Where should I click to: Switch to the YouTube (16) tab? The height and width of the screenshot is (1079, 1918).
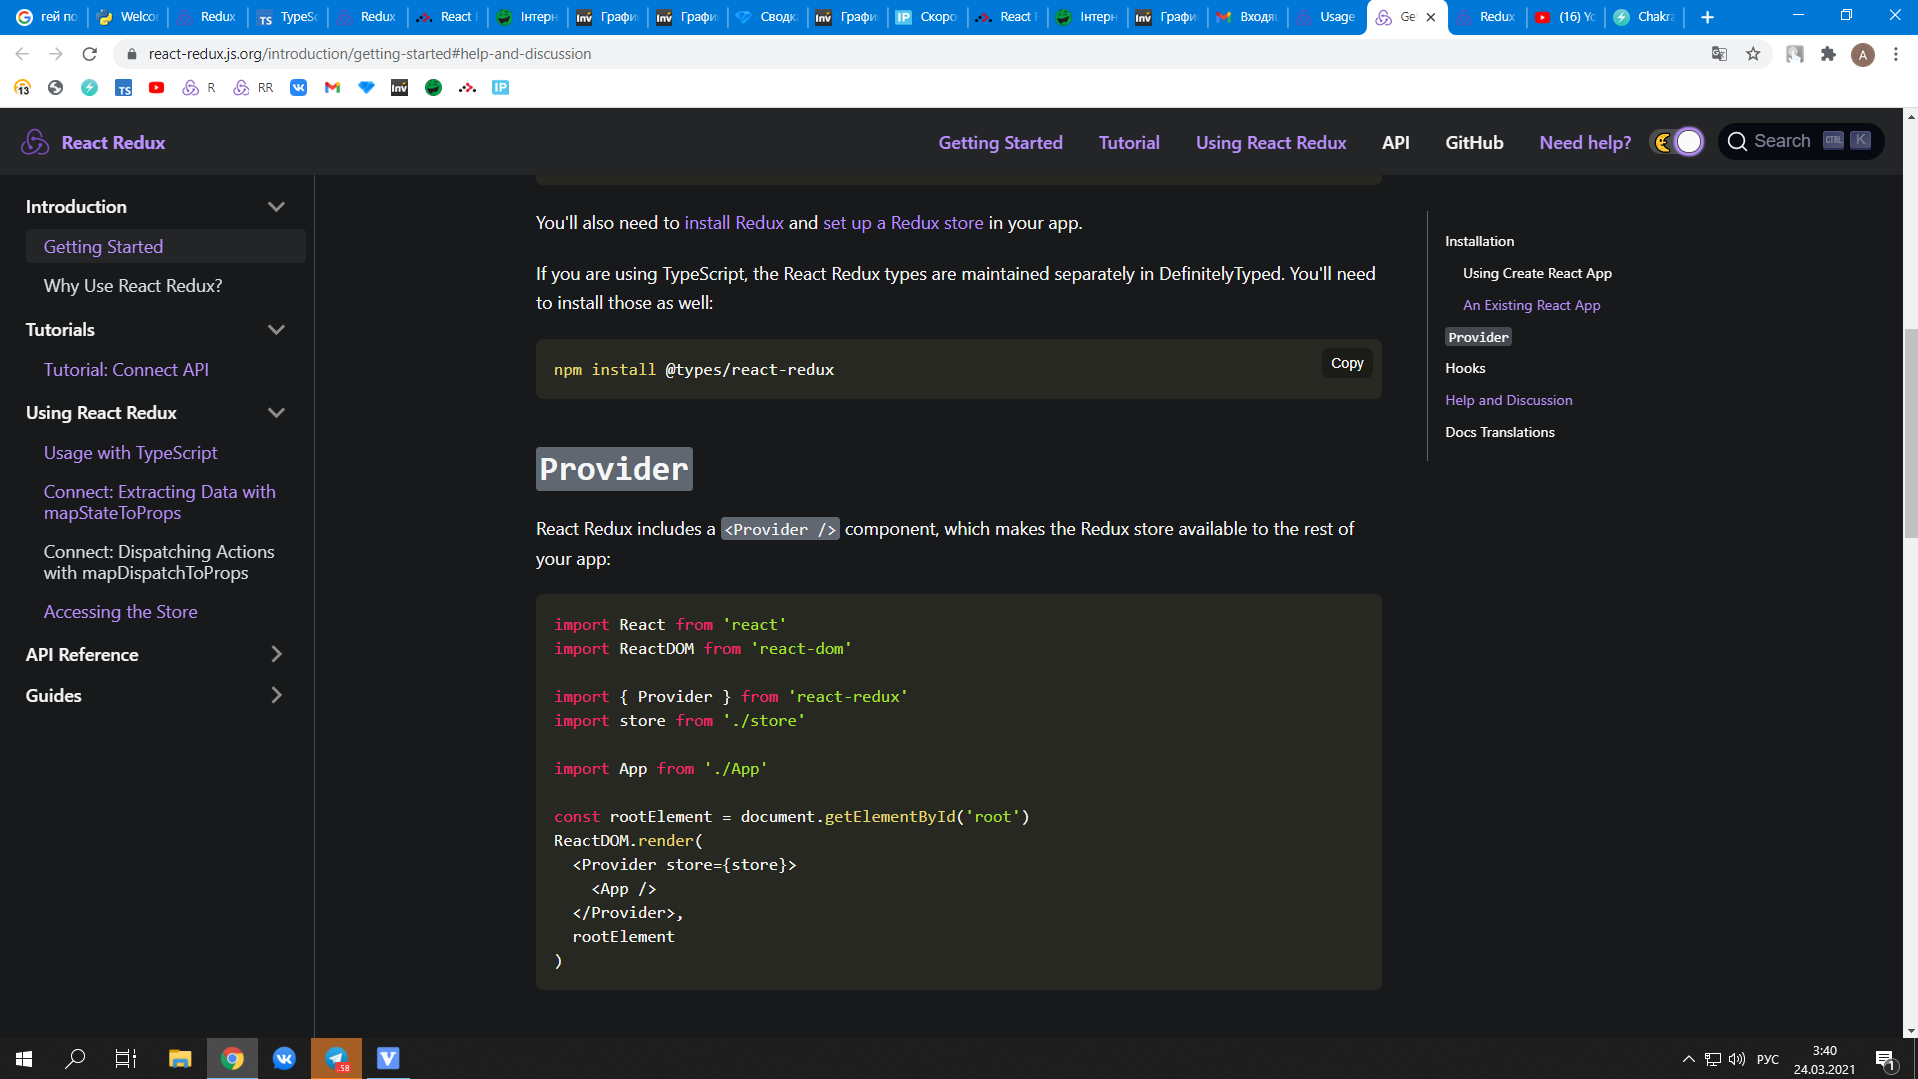1567,17
